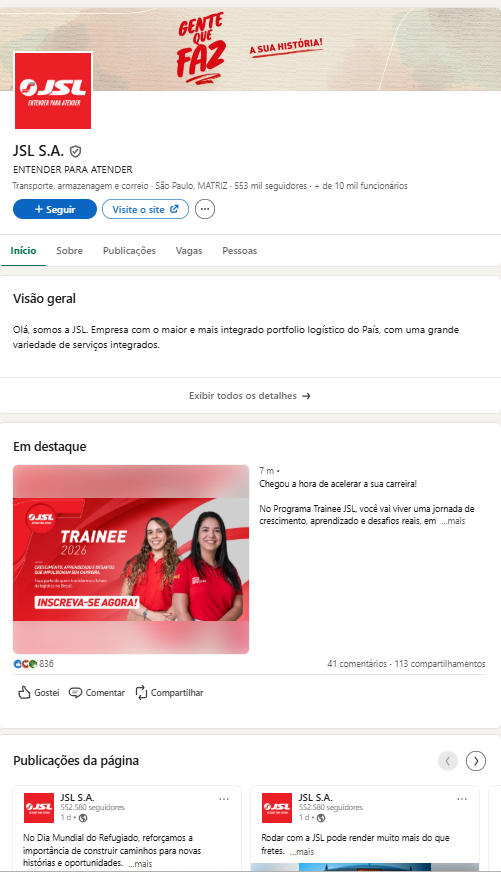This screenshot has width=501, height=872.
Task: Click the verified shield badge next to JSL S.A.
Action: pos(76,151)
